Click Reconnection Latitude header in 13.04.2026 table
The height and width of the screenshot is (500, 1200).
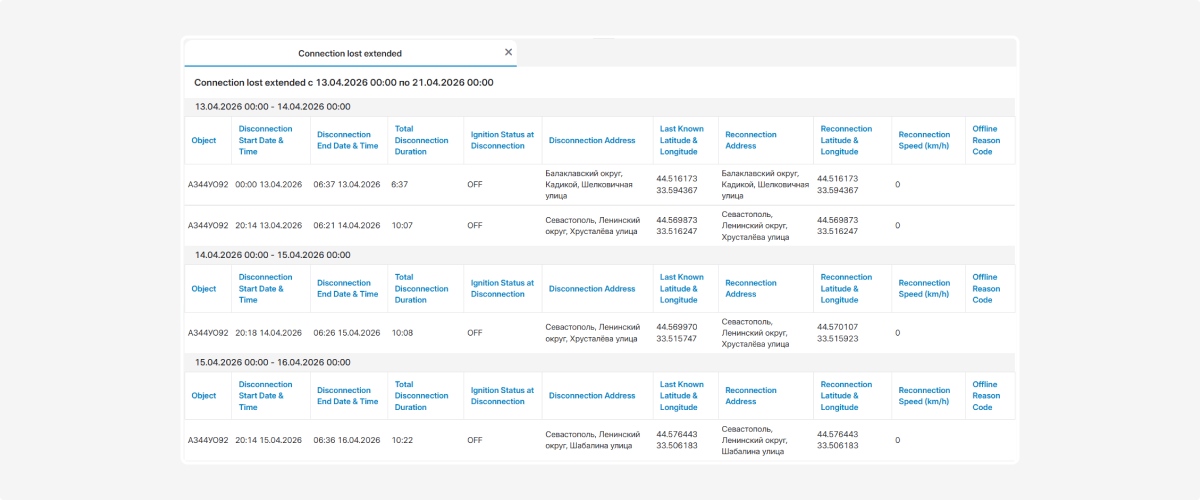coord(846,141)
